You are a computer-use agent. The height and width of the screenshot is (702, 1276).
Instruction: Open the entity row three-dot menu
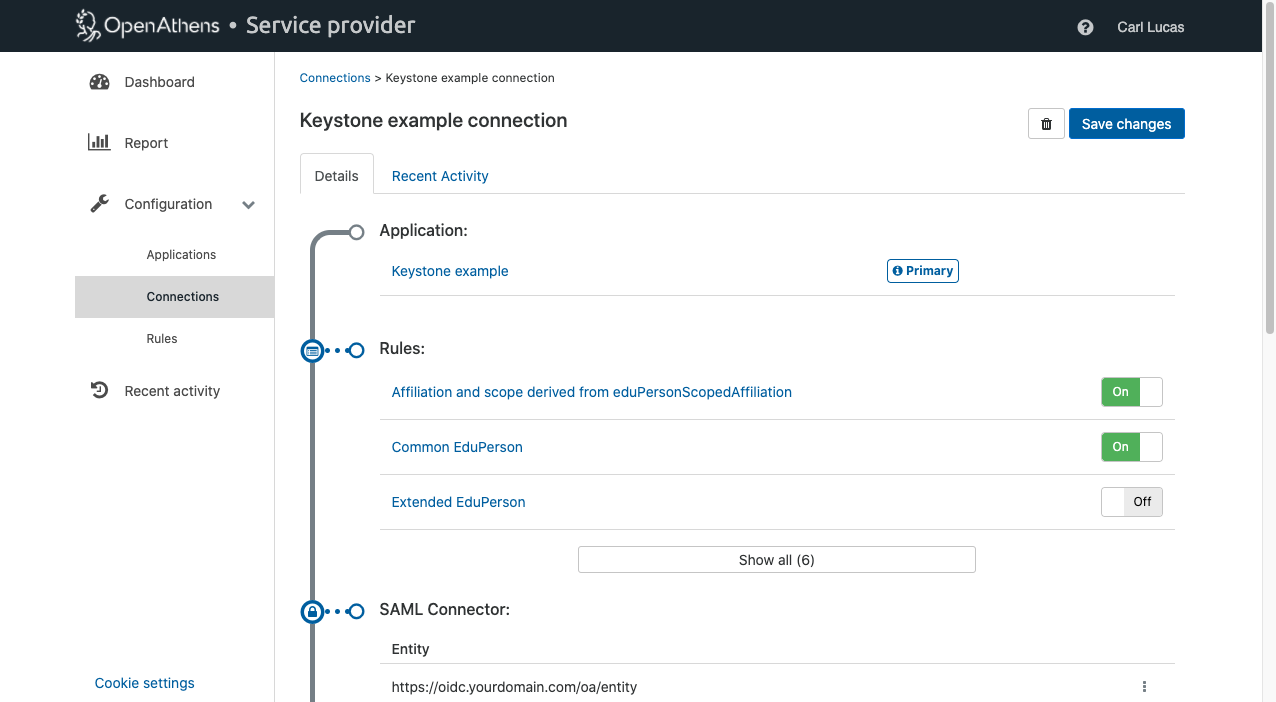pyautogui.click(x=1144, y=687)
